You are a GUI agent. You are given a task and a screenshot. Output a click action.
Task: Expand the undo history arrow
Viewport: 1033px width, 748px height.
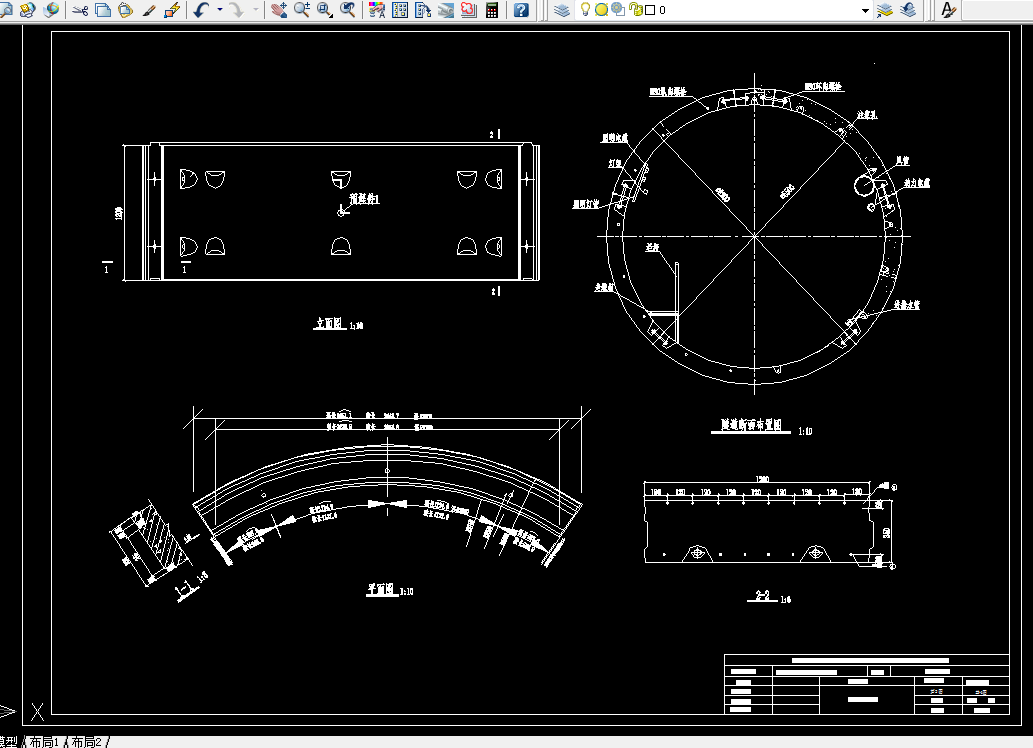coord(219,10)
